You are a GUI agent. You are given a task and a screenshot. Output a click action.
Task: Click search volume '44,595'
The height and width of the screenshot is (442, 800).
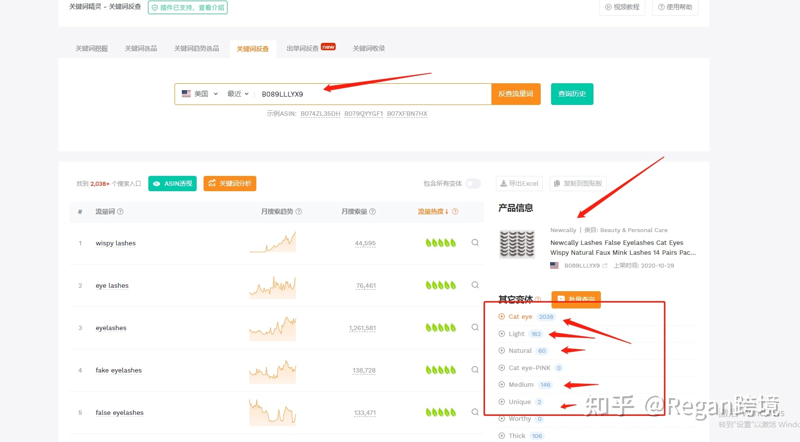click(x=365, y=243)
